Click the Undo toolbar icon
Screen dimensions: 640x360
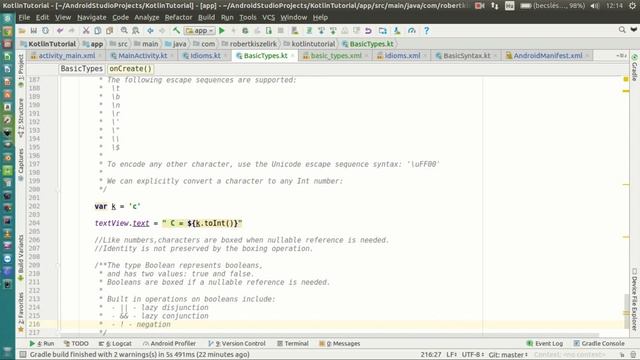60,31
